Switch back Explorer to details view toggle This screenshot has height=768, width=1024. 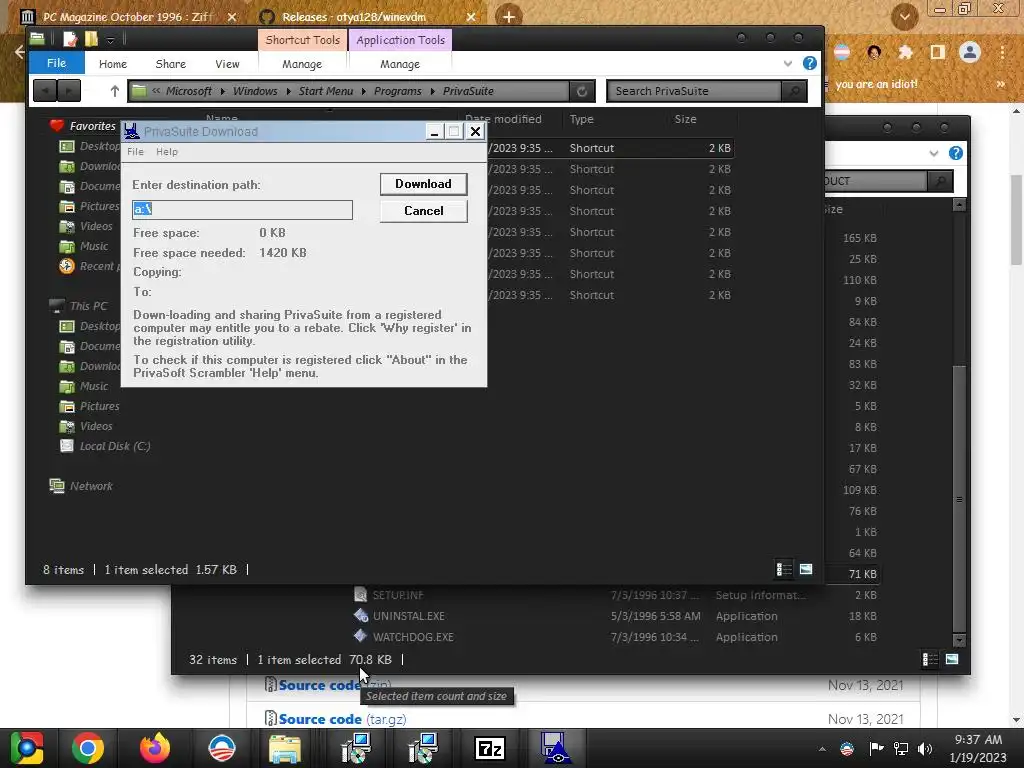pos(930,660)
